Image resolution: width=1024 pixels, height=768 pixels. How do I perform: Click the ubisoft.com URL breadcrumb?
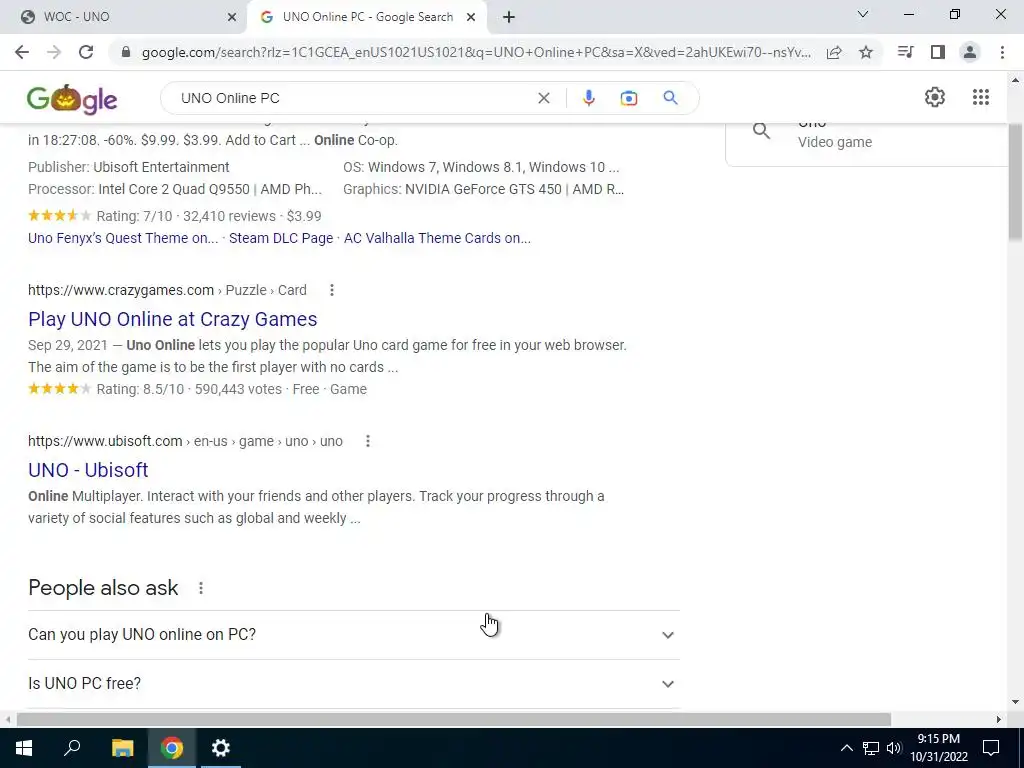click(x=185, y=441)
